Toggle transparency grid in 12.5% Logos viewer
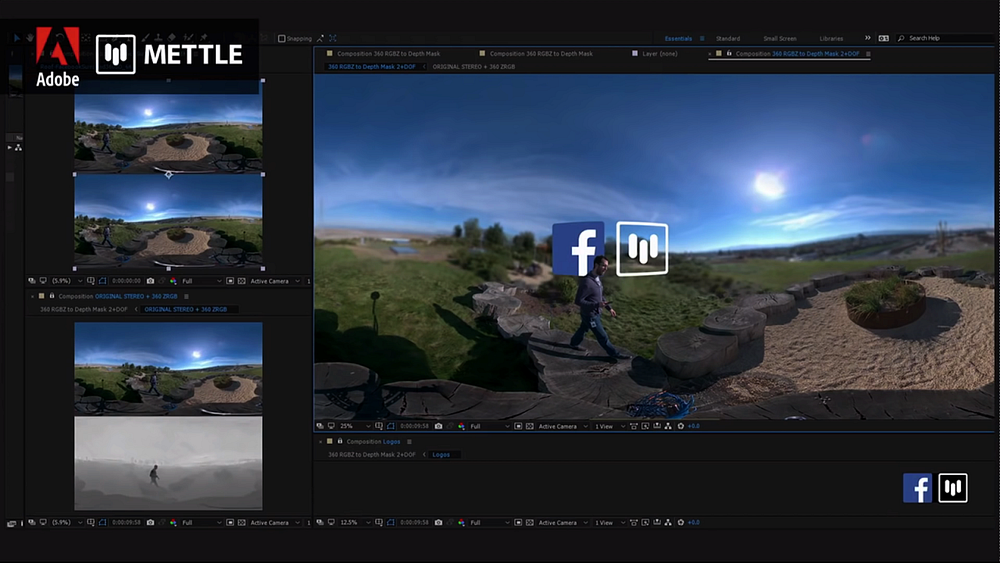Image resolution: width=1000 pixels, height=563 pixels. [x=529, y=522]
